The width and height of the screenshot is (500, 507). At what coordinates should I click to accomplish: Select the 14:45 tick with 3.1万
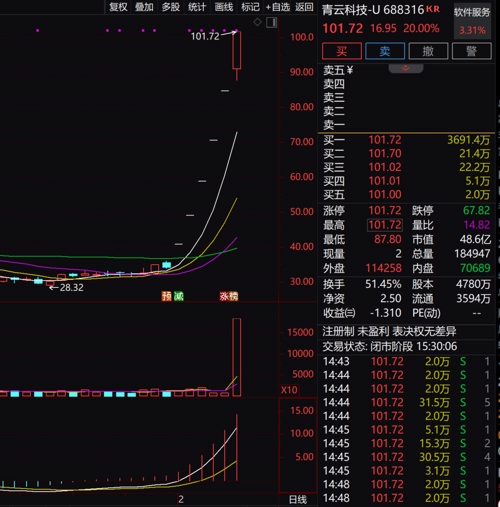point(407,471)
